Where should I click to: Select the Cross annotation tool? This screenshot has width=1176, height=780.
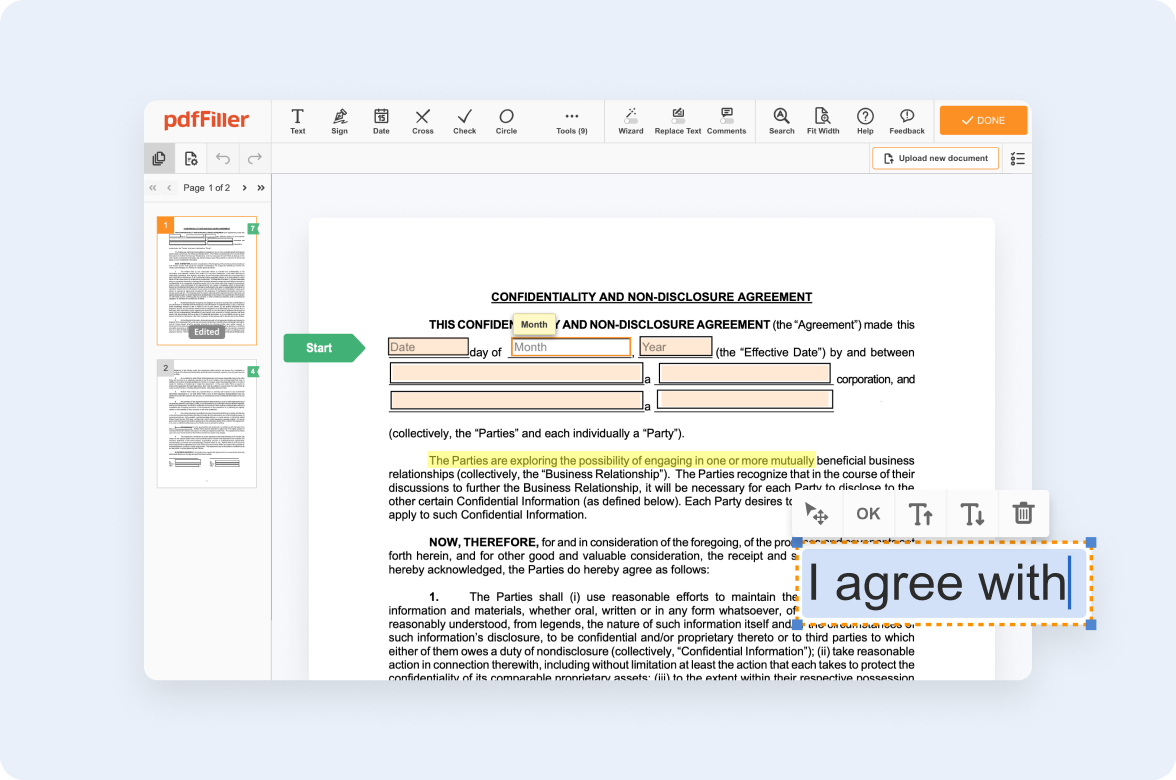point(422,120)
